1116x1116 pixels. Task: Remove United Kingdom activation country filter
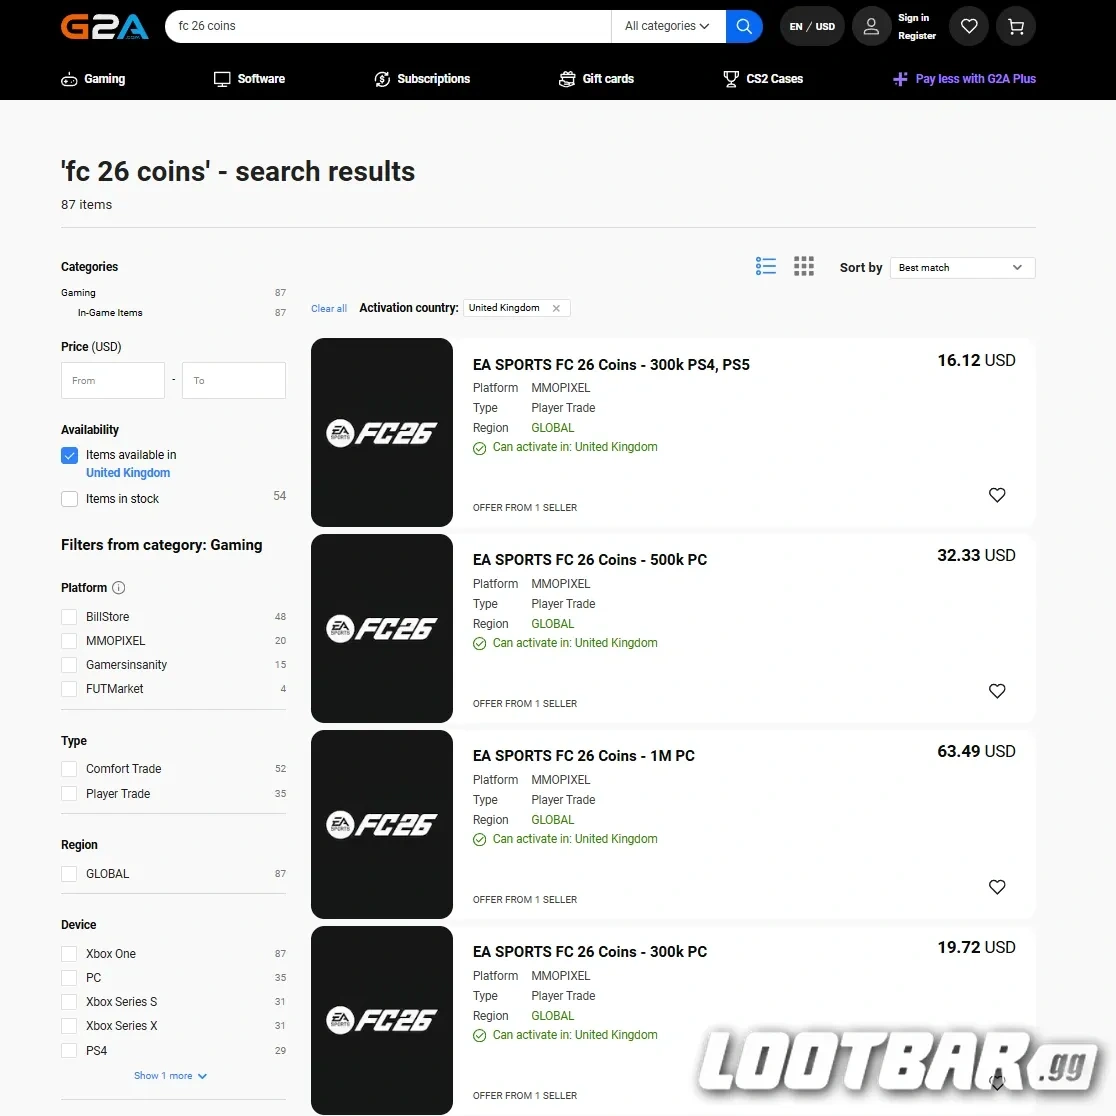pos(556,308)
